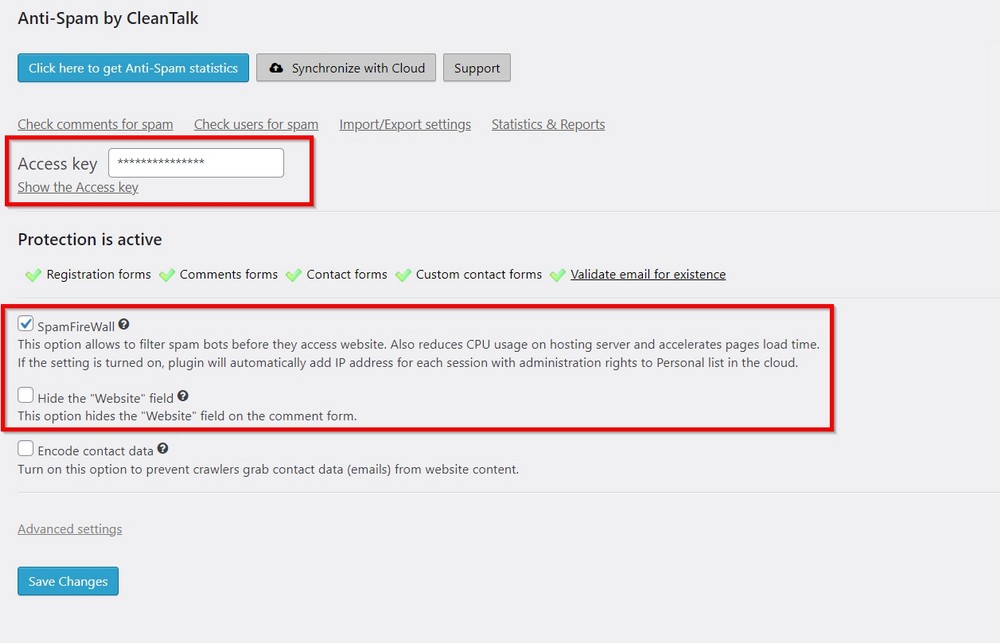This screenshot has height=643, width=1000.
Task: Click the "Custom contact forms" label
Action: (479, 274)
